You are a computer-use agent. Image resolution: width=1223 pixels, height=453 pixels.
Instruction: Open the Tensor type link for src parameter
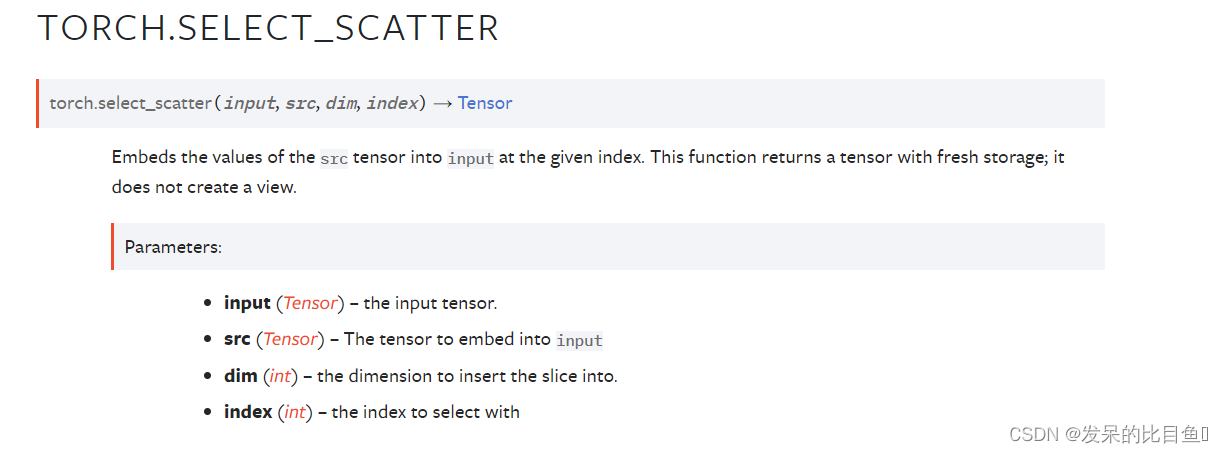[291, 339]
